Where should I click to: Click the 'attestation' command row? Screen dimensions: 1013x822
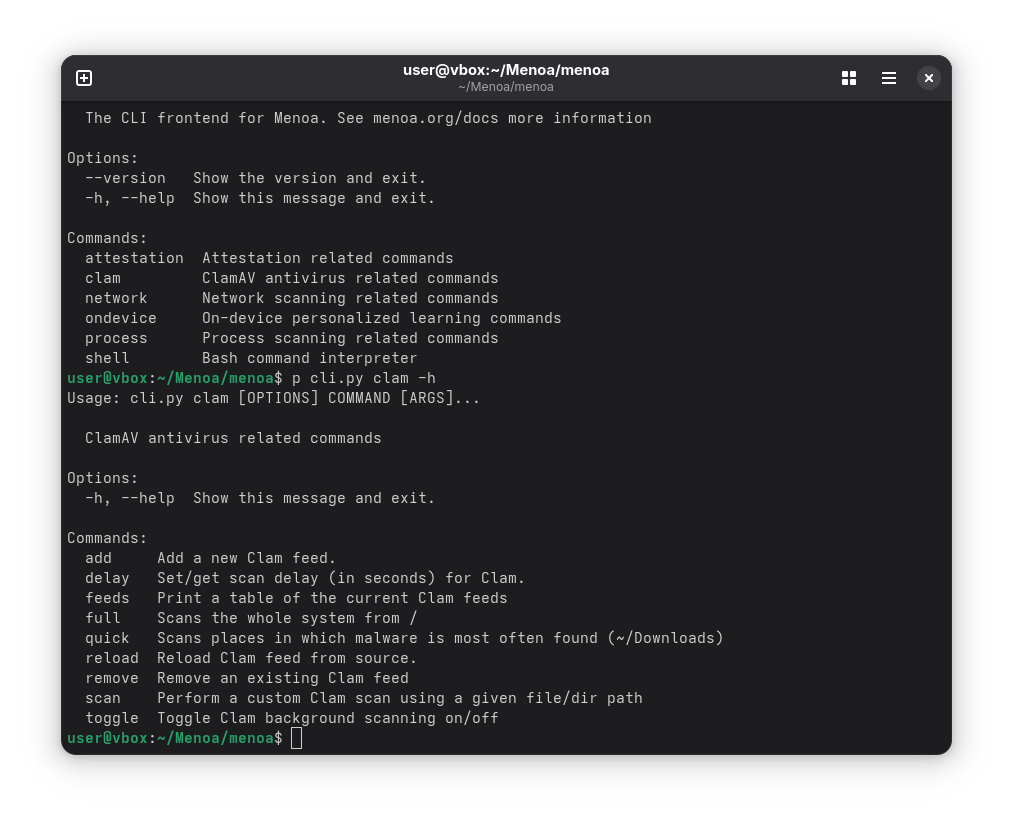pos(269,258)
